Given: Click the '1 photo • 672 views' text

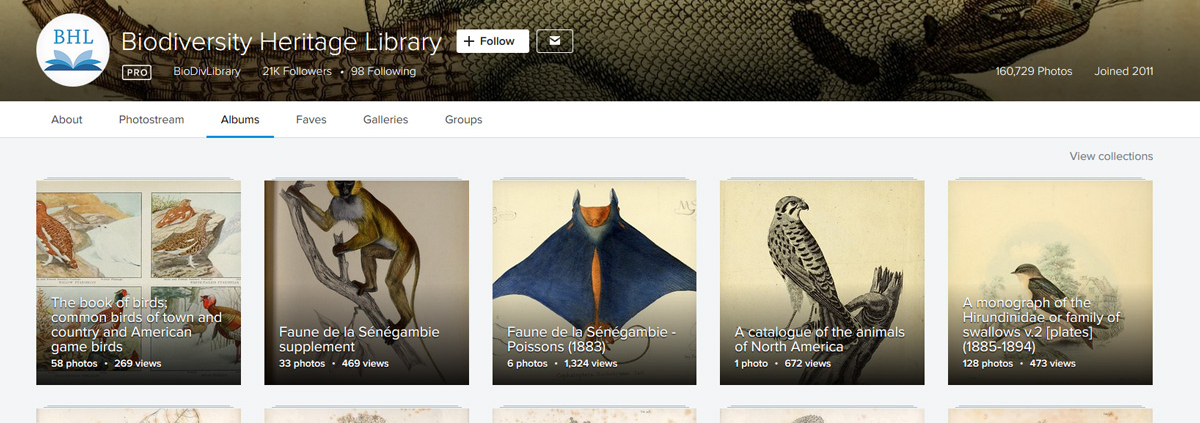Looking at the screenshot, I should pyautogui.click(x=783, y=364).
